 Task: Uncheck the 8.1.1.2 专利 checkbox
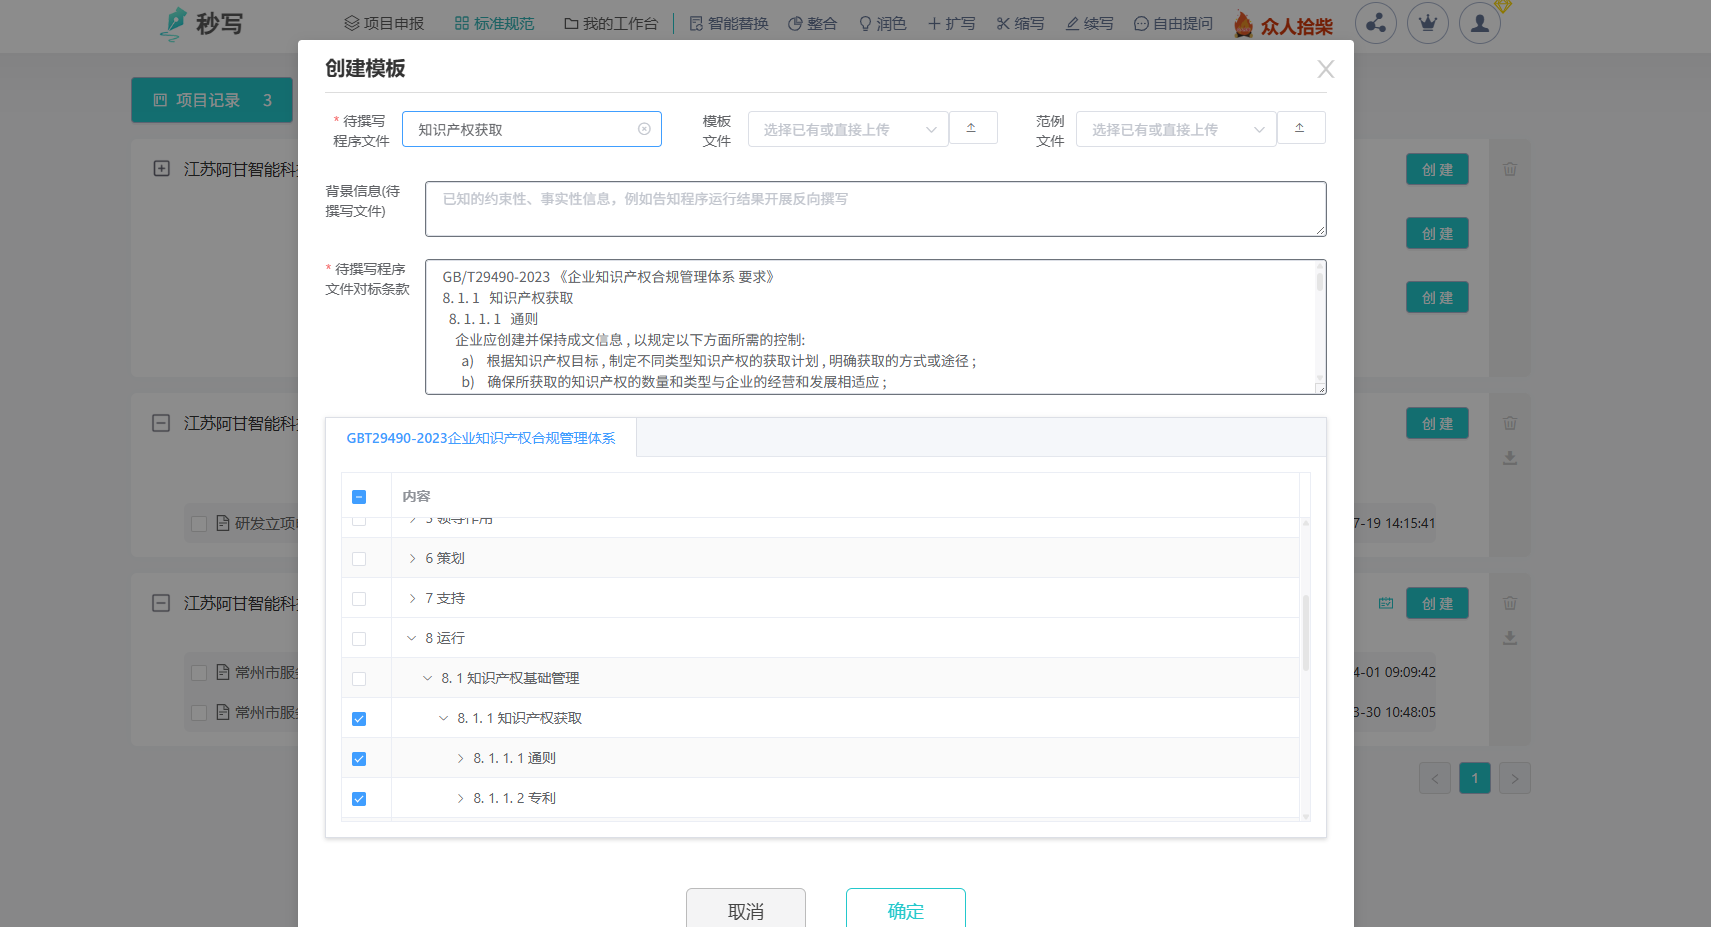359,798
